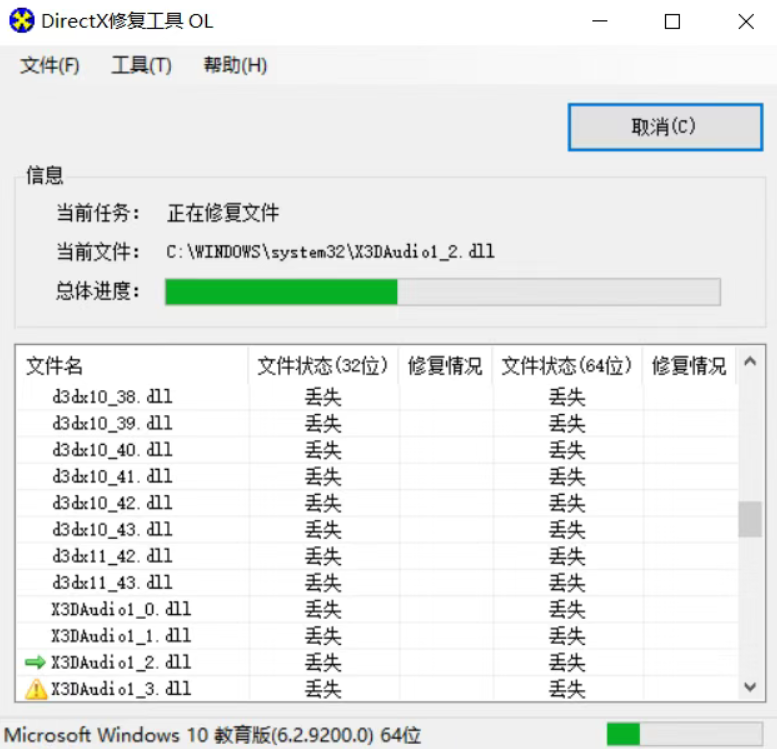The image size is (777, 749).
Task: Click the last 修复情况 header after 64位 column
Action: pyautogui.click(x=689, y=366)
